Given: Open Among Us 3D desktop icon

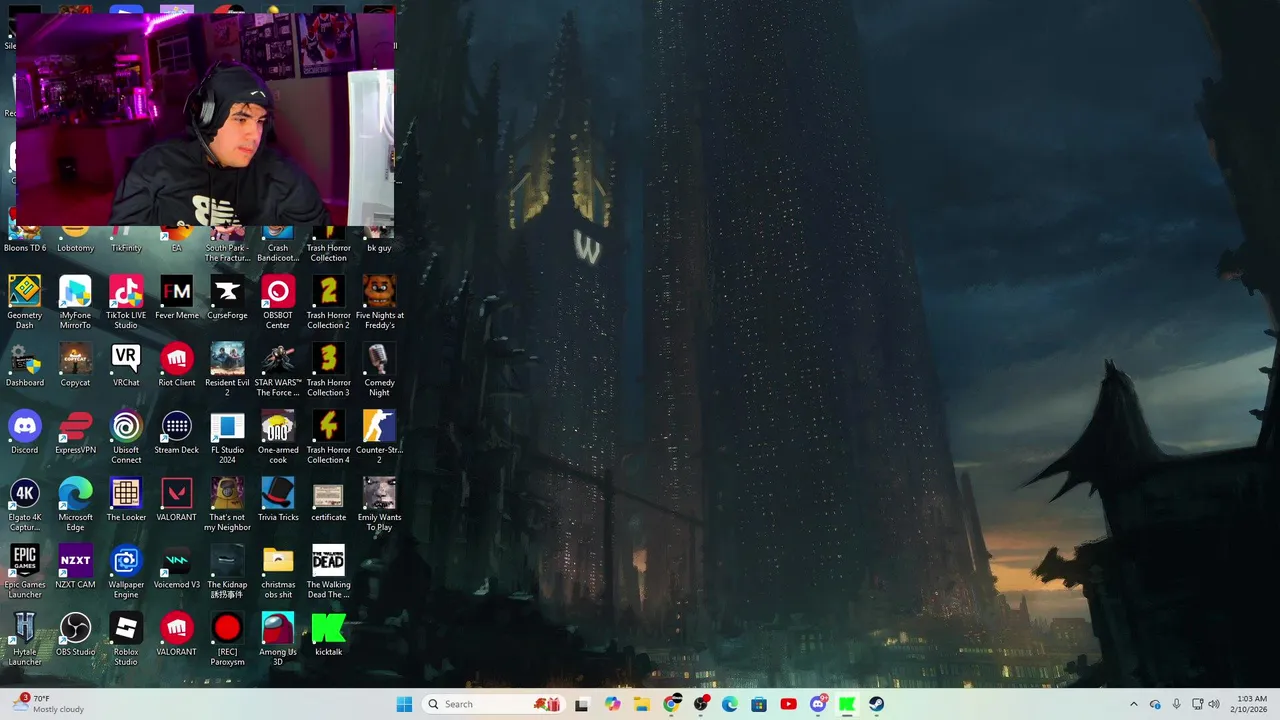Looking at the screenshot, I should coord(278,638).
